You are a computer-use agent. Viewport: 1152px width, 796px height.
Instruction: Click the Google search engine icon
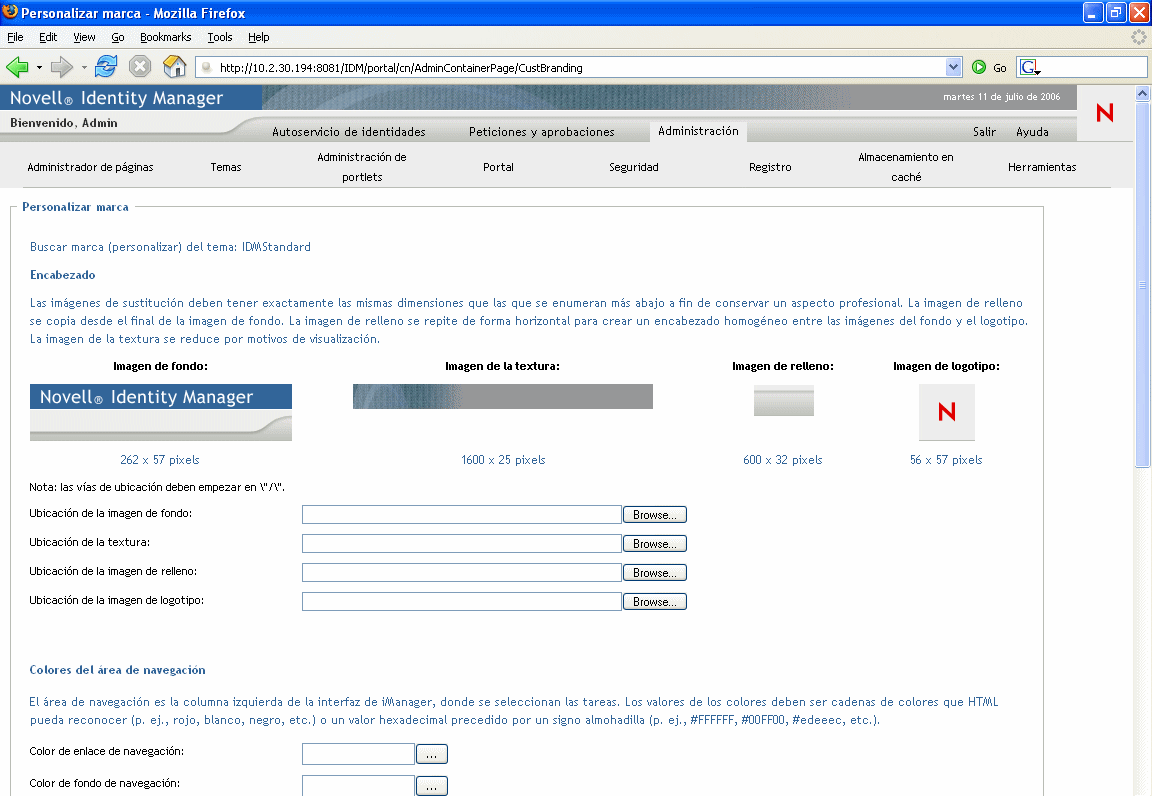tap(1029, 68)
